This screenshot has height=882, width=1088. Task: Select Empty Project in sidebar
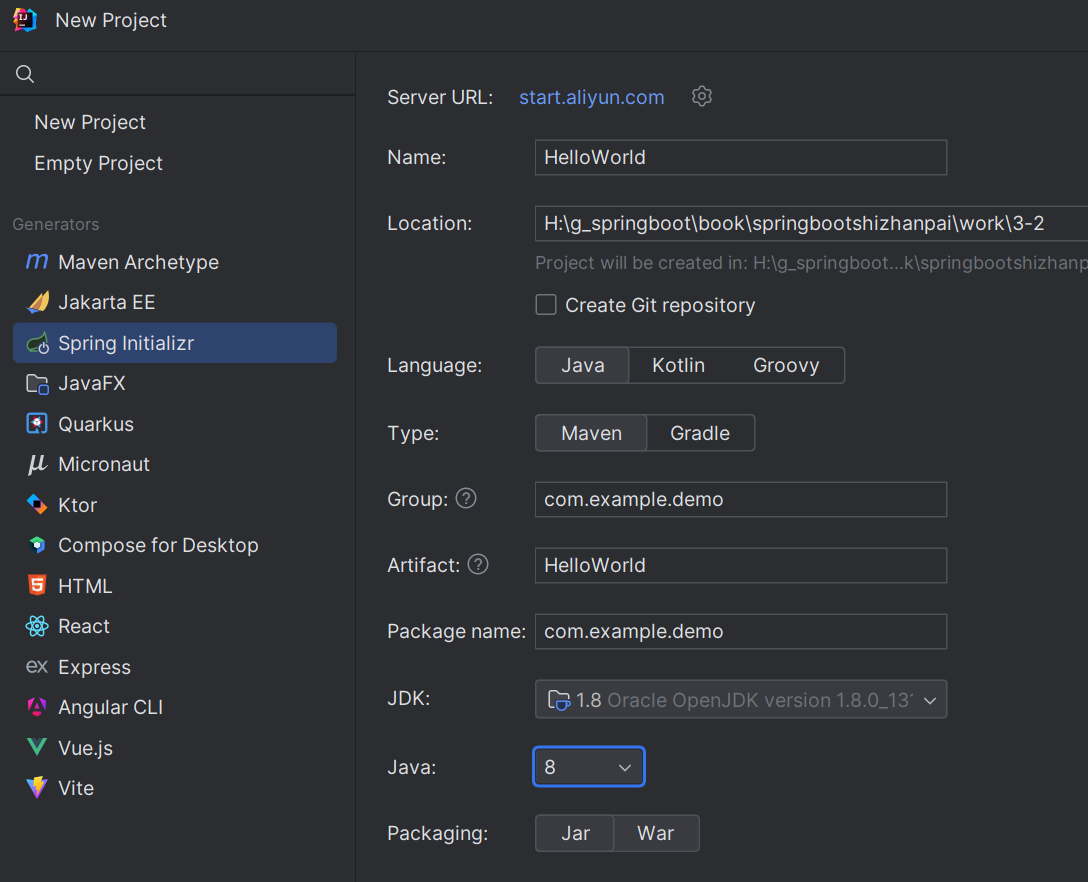point(99,163)
